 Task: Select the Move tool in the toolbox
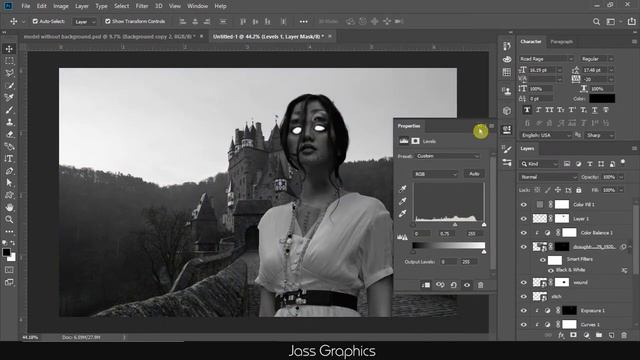point(9,49)
